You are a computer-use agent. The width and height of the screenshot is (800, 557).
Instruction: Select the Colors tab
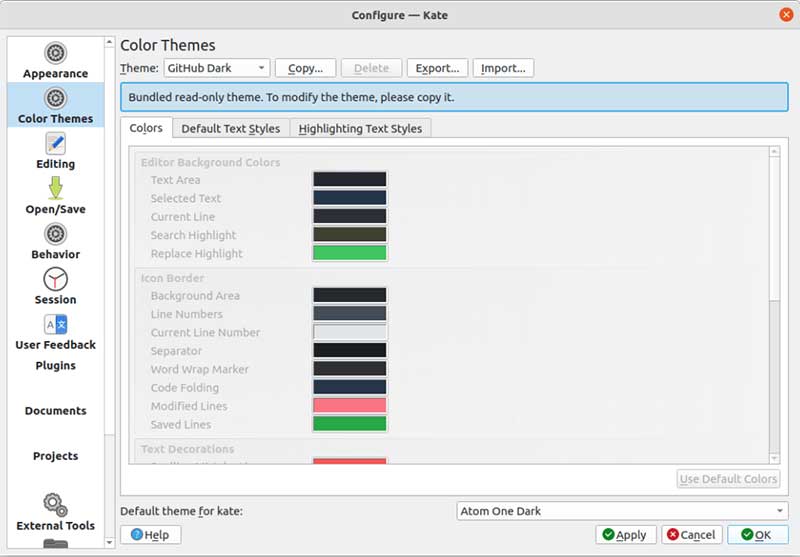[146, 128]
